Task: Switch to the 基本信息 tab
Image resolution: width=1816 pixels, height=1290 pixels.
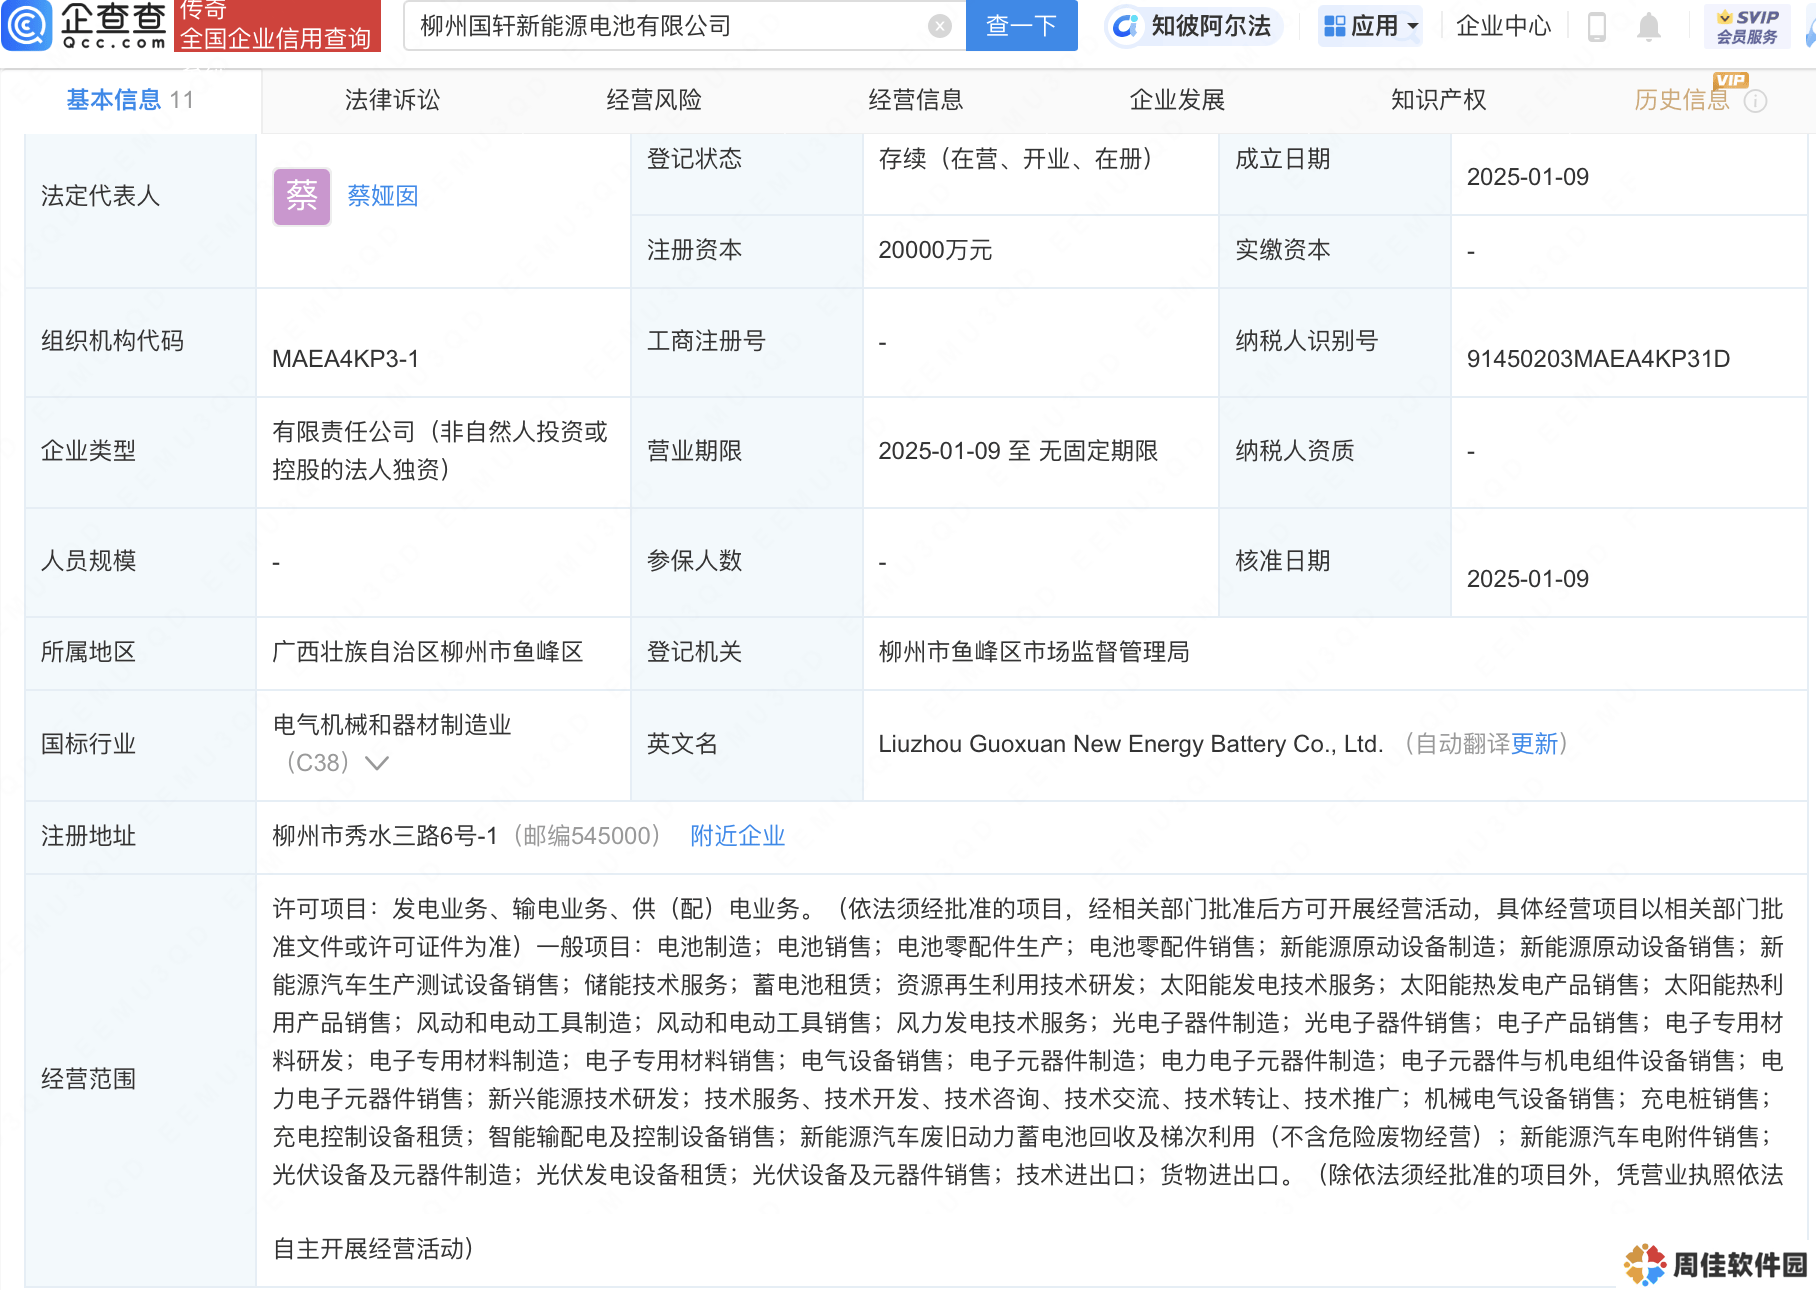Action: point(130,100)
